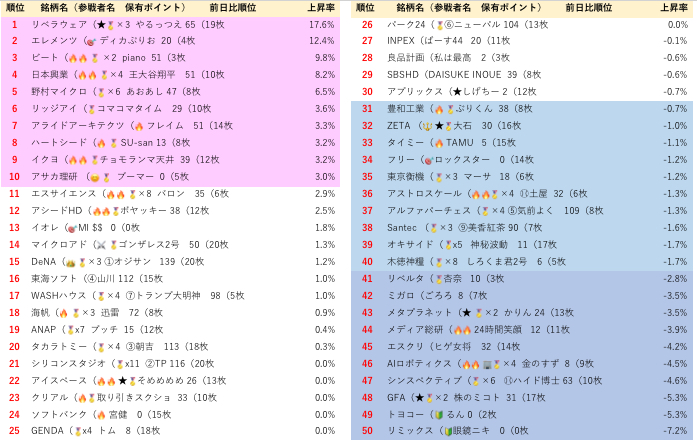Select the rank 2 エレメンツ row
Screen dimensions: 697x441
(x=171, y=41)
